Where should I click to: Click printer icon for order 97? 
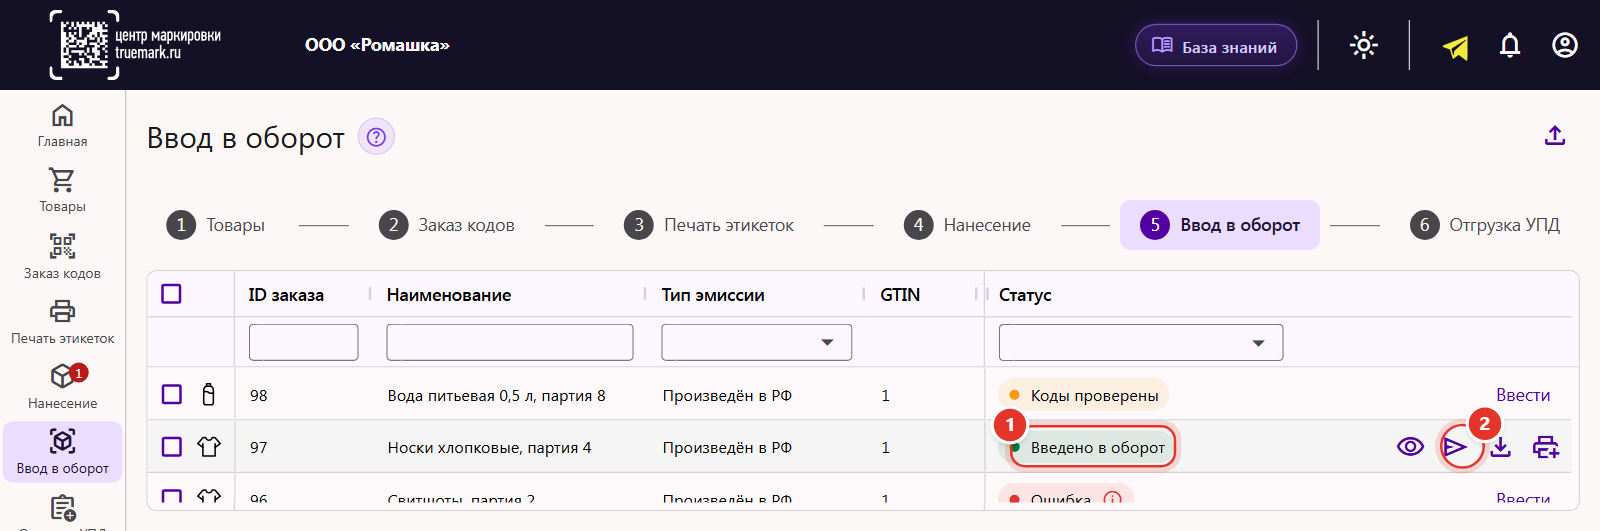coord(1546,447)
